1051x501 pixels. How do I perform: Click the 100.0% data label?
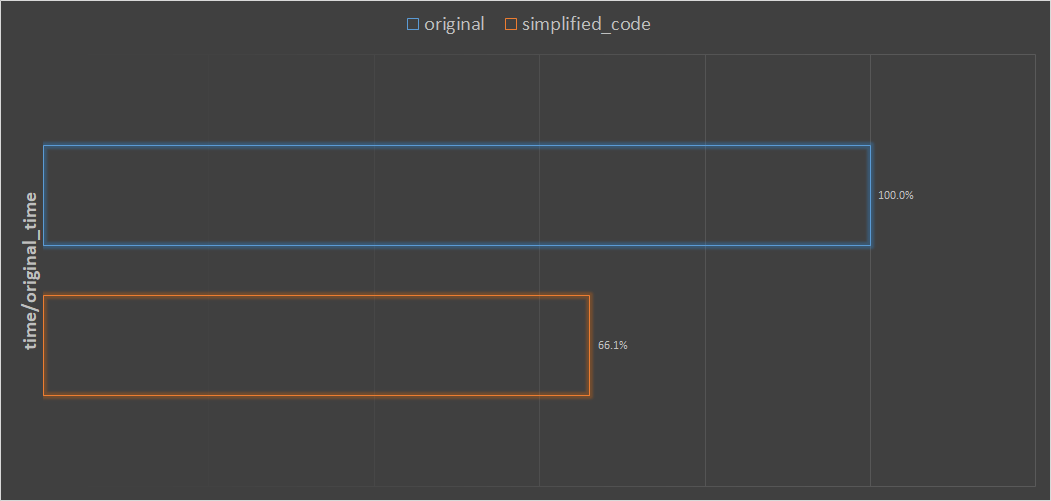pos(895,195)
